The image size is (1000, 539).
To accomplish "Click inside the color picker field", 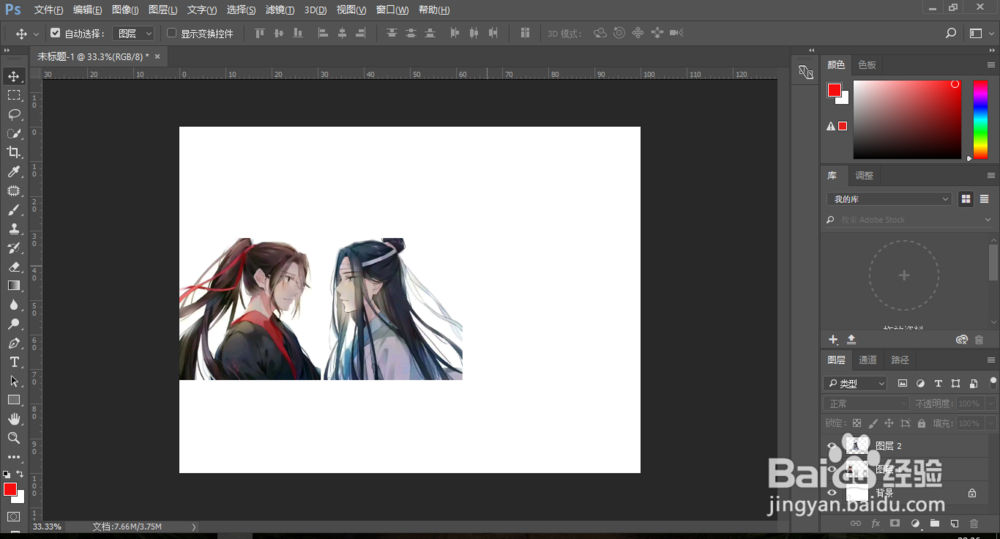I will click(907, 119).
